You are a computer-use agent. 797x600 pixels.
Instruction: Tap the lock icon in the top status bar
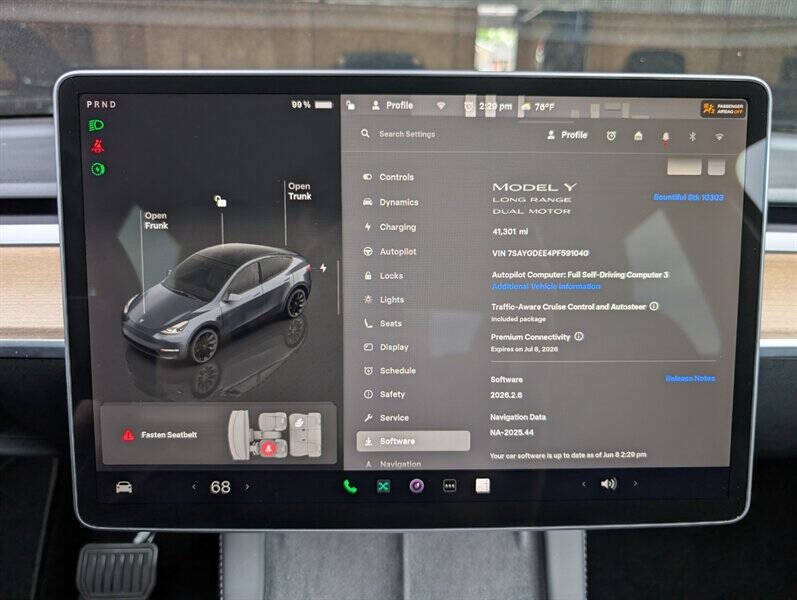[x=350, y=105]
